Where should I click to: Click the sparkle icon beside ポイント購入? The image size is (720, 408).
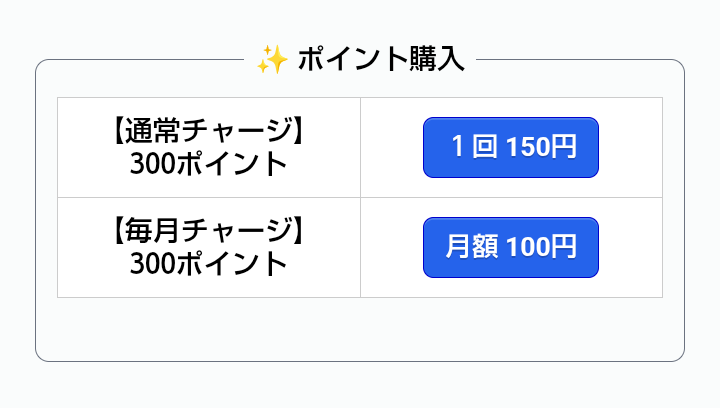(272, 60)
